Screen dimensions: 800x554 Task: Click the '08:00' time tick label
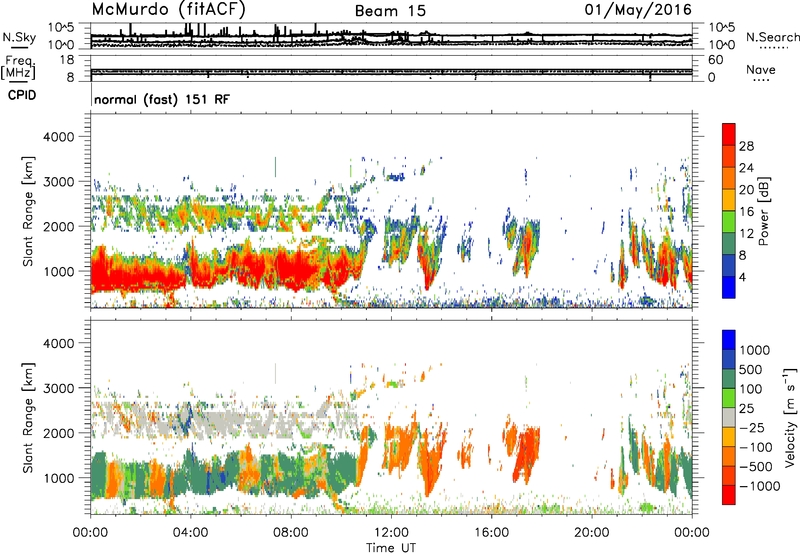coord(291,533)
